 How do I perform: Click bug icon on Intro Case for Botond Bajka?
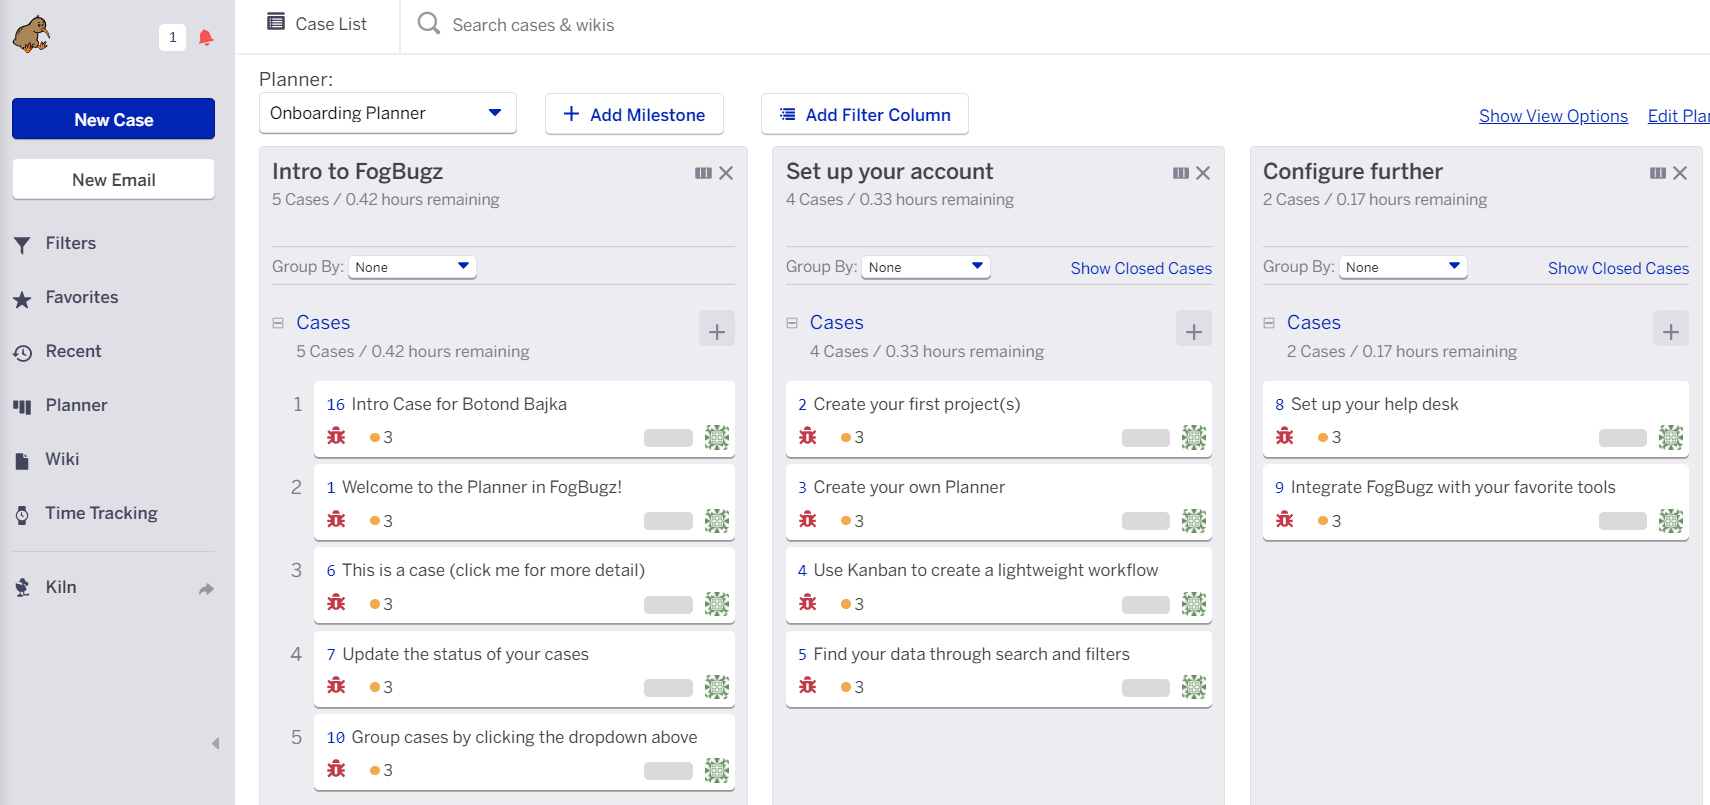pos(336,436)
